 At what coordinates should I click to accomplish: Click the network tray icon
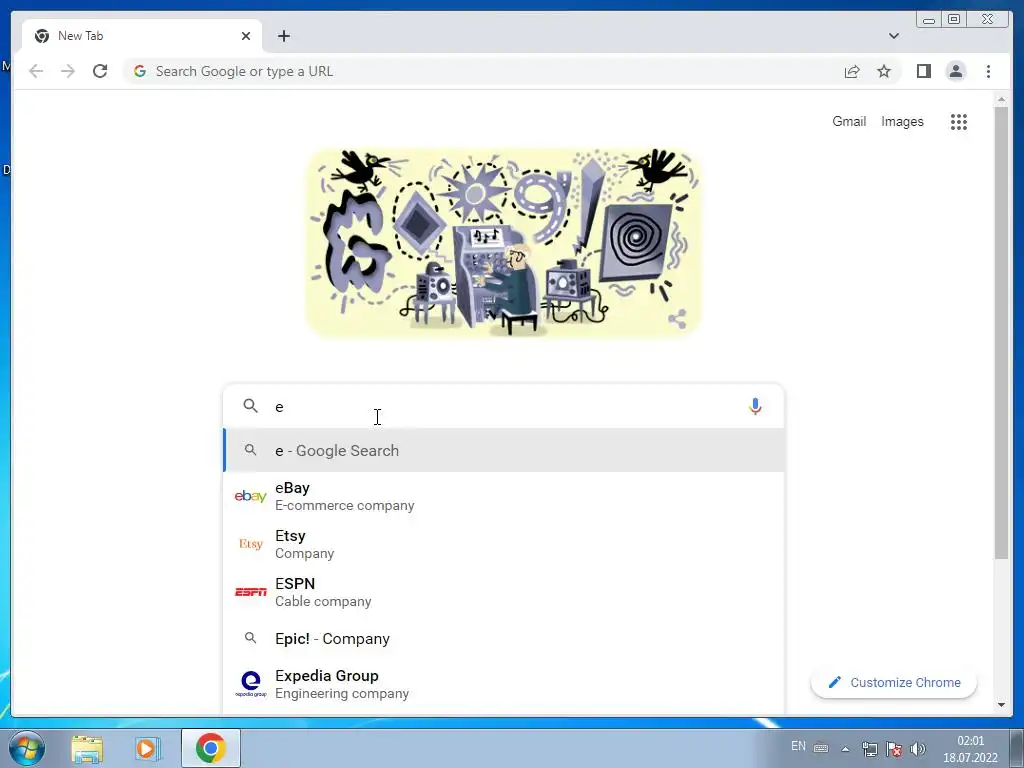point(869,749)
